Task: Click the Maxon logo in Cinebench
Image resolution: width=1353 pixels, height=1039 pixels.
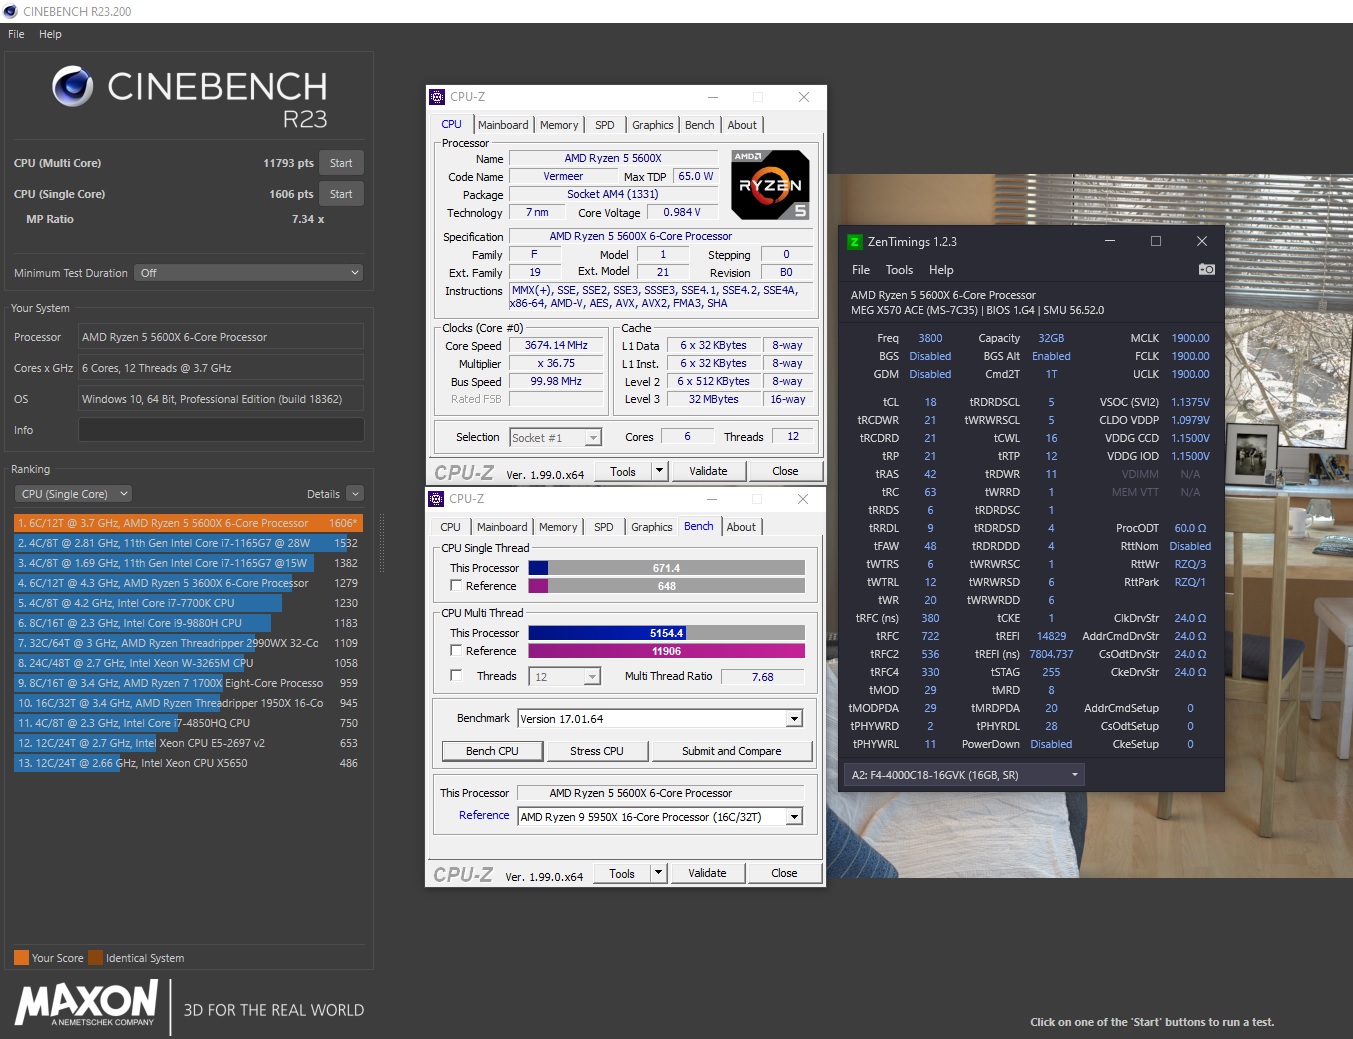Action: (x=86, y=1003)
